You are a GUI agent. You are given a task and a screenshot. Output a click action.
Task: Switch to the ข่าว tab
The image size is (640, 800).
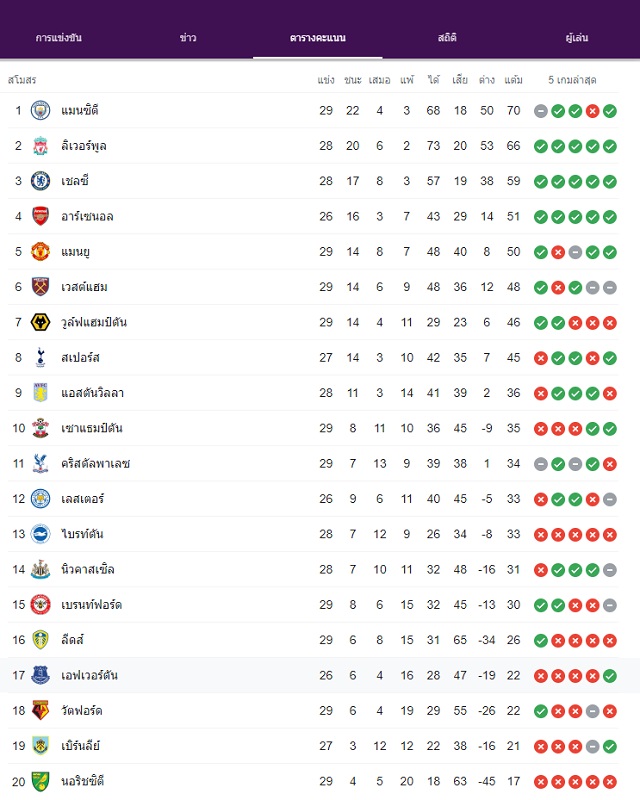(x=188, y=38)
